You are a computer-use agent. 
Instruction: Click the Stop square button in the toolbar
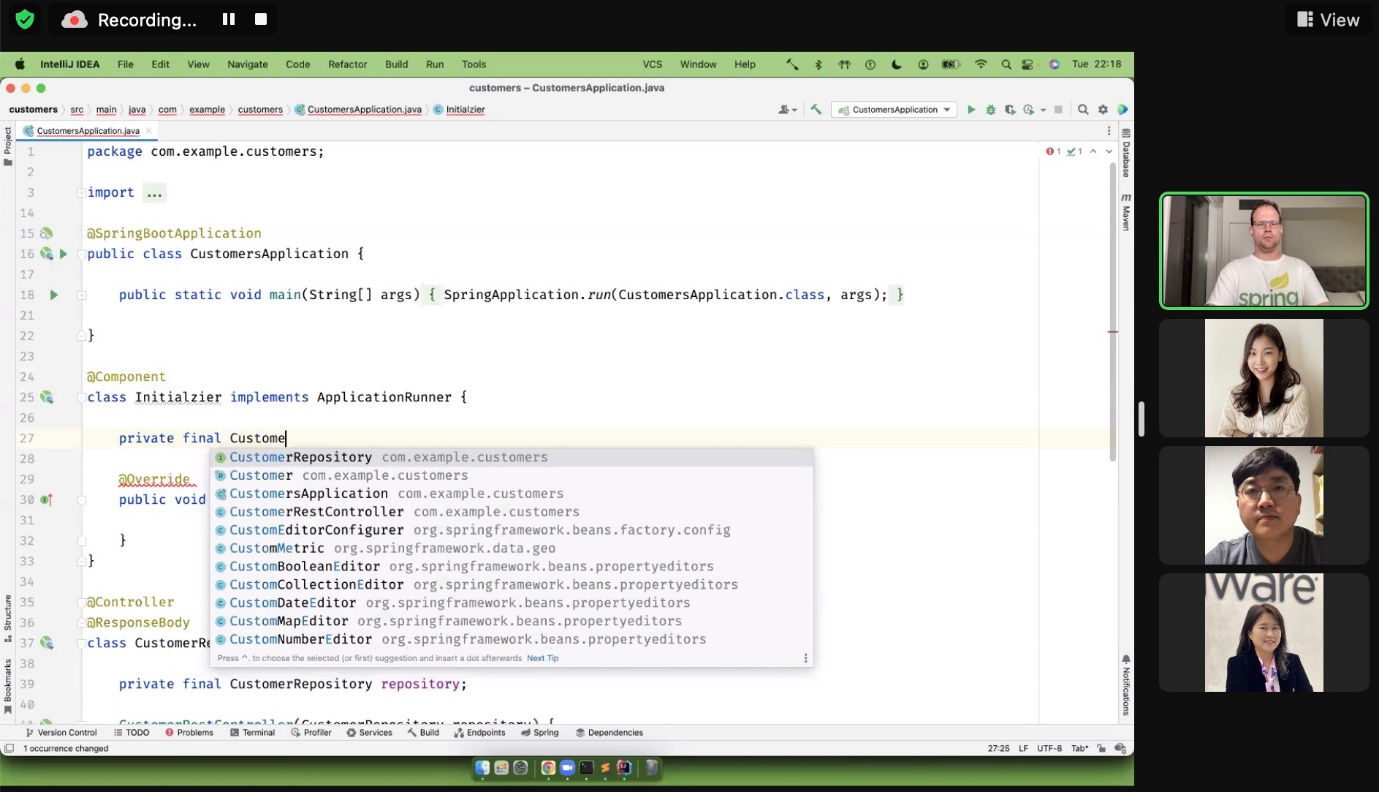point(1058,110)
